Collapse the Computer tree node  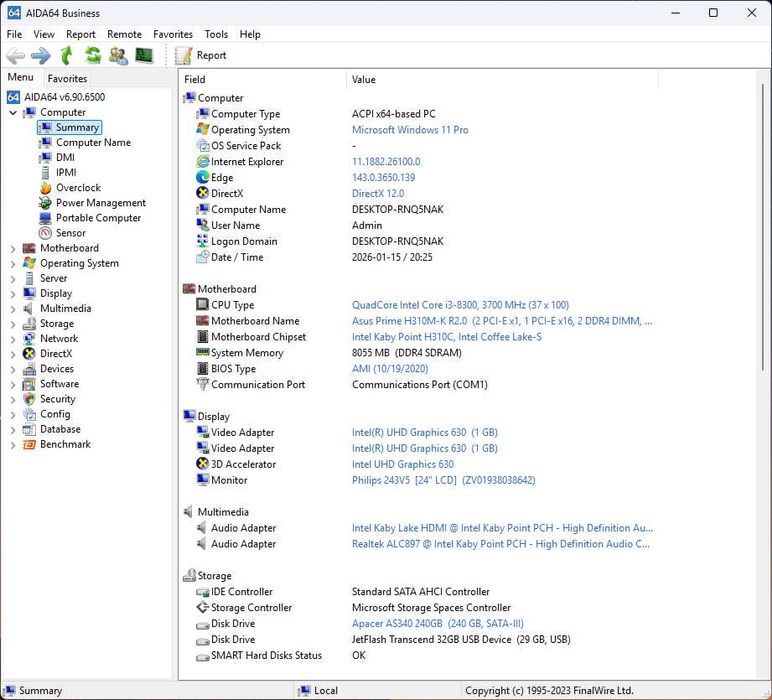coord(13,113)
